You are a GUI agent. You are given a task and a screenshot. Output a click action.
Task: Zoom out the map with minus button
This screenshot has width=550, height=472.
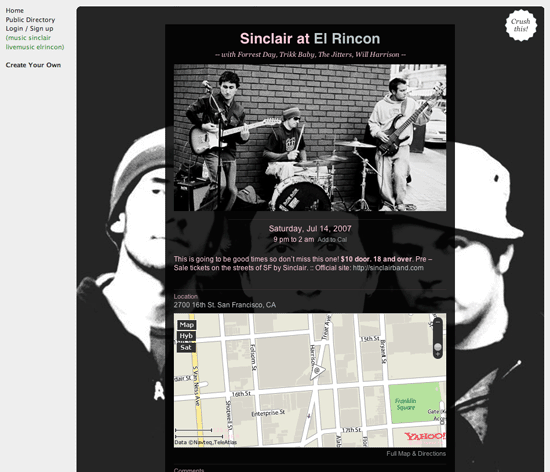coord(437,322)
